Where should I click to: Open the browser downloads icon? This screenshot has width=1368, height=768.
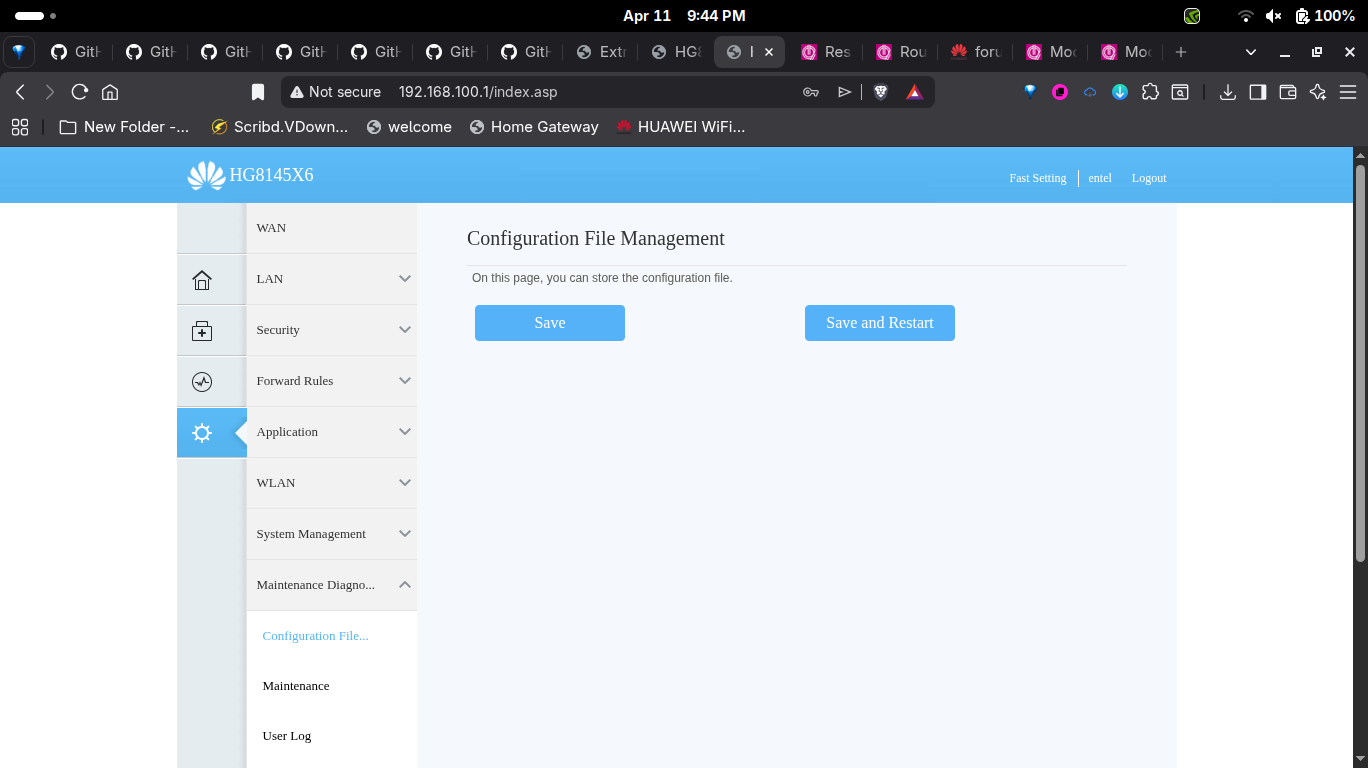1228,92
